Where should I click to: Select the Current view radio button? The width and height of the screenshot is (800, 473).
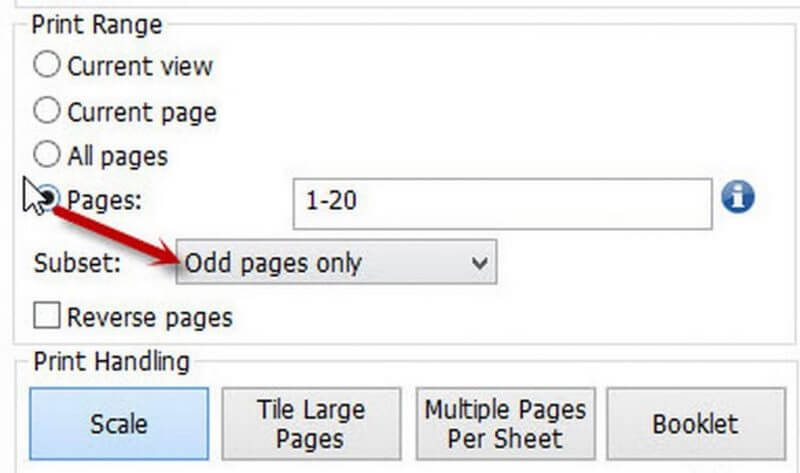48,66
